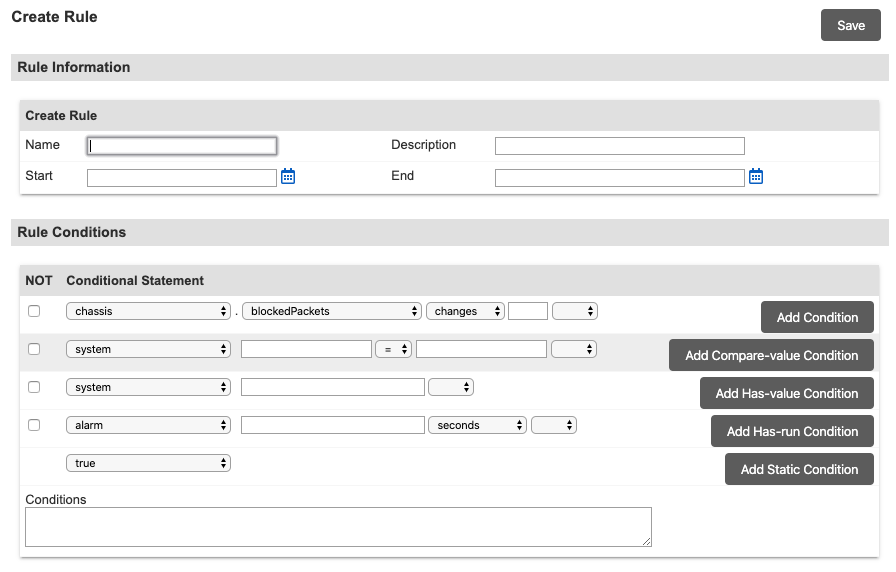The image size is (896, 572).
Task: Click text field in alarm row
Action: coord(333,425)
